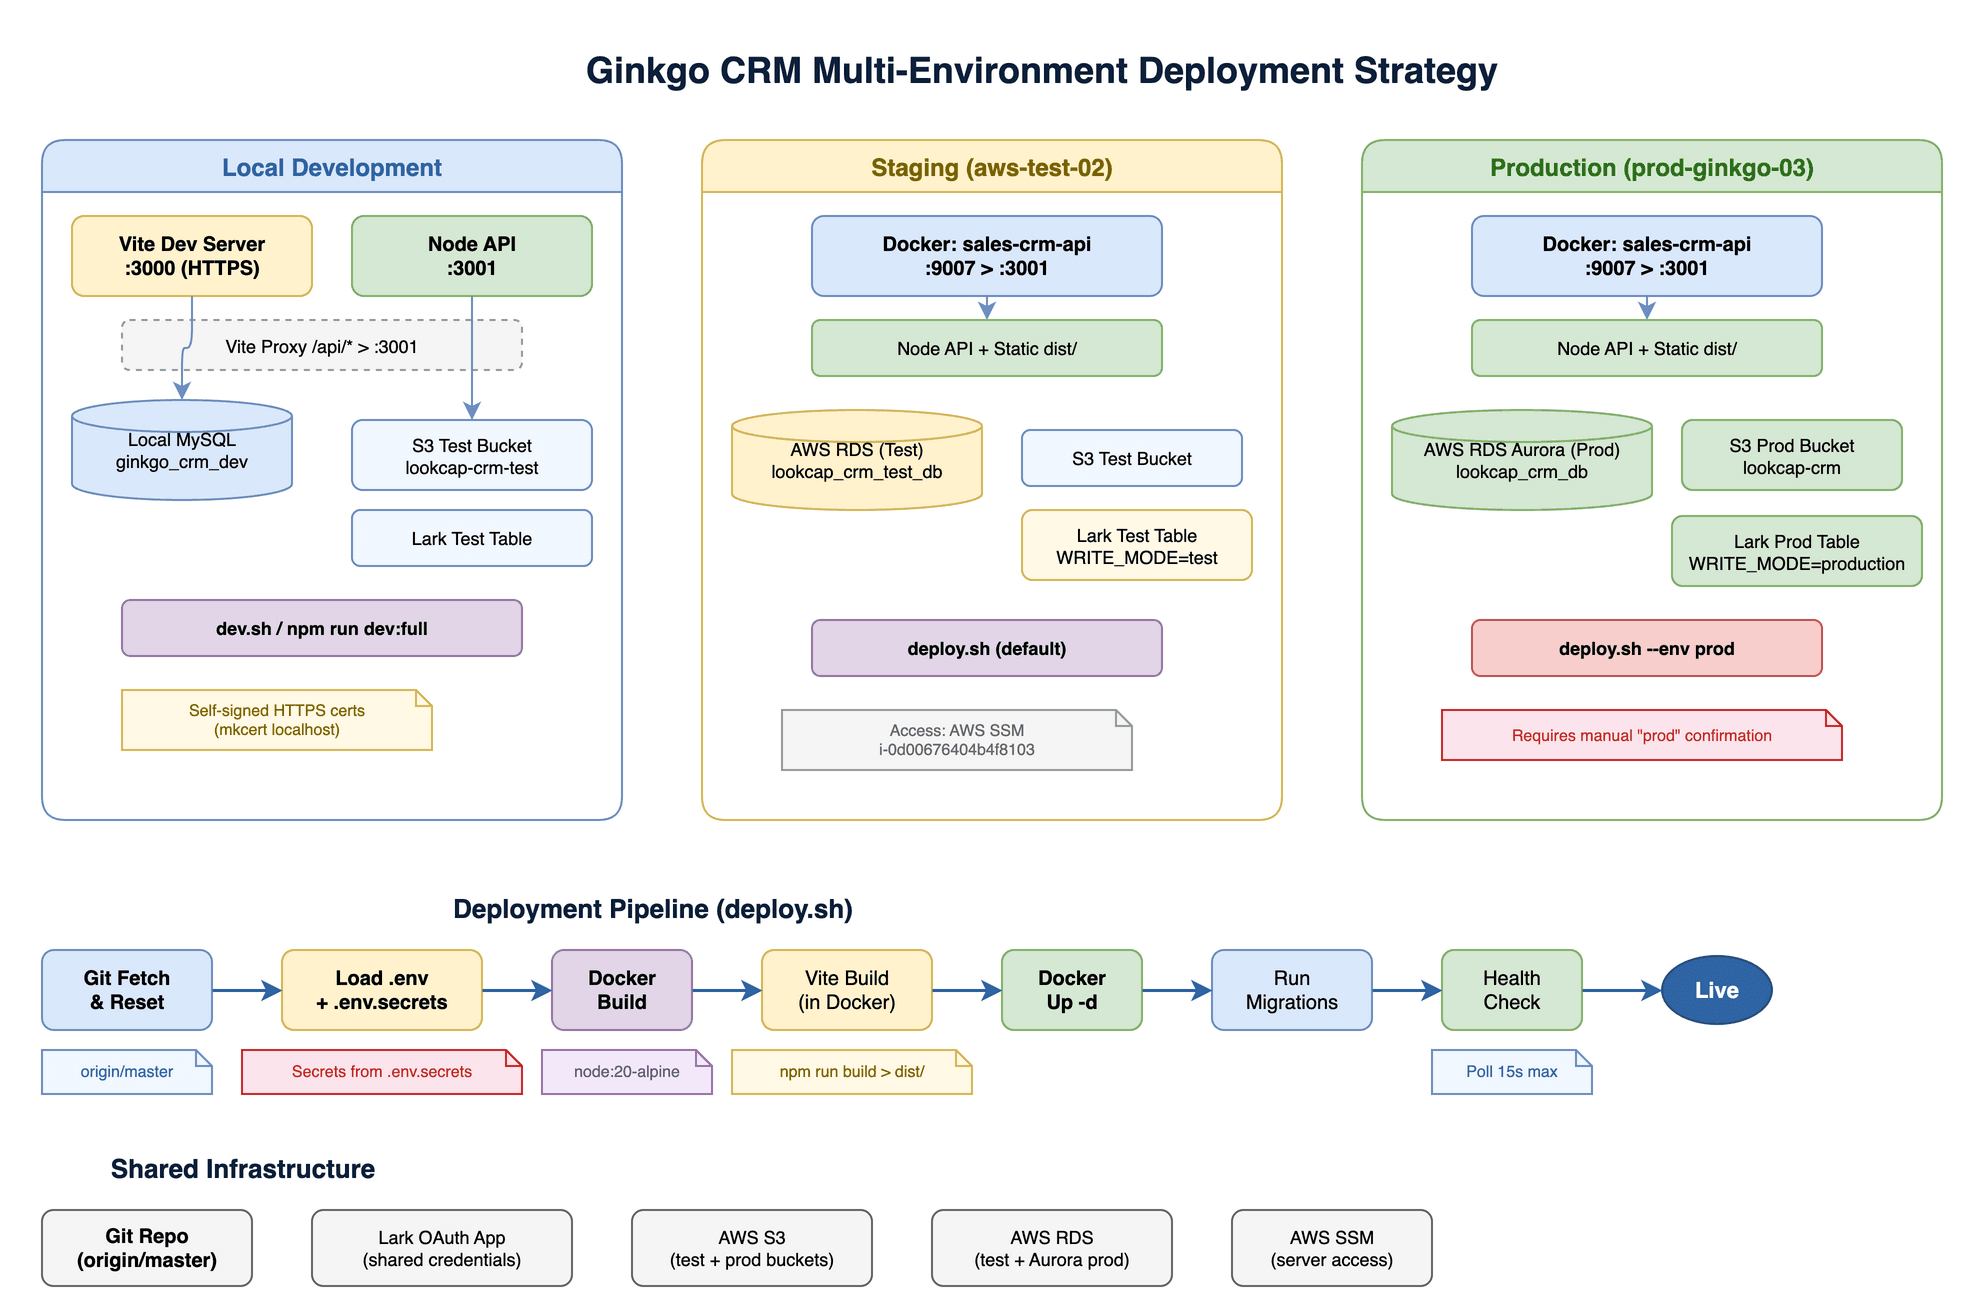Click Staging Docker: sales-crm-api box
Image resolution: width=1965 pixels, height=1309 pixels.
987,256
